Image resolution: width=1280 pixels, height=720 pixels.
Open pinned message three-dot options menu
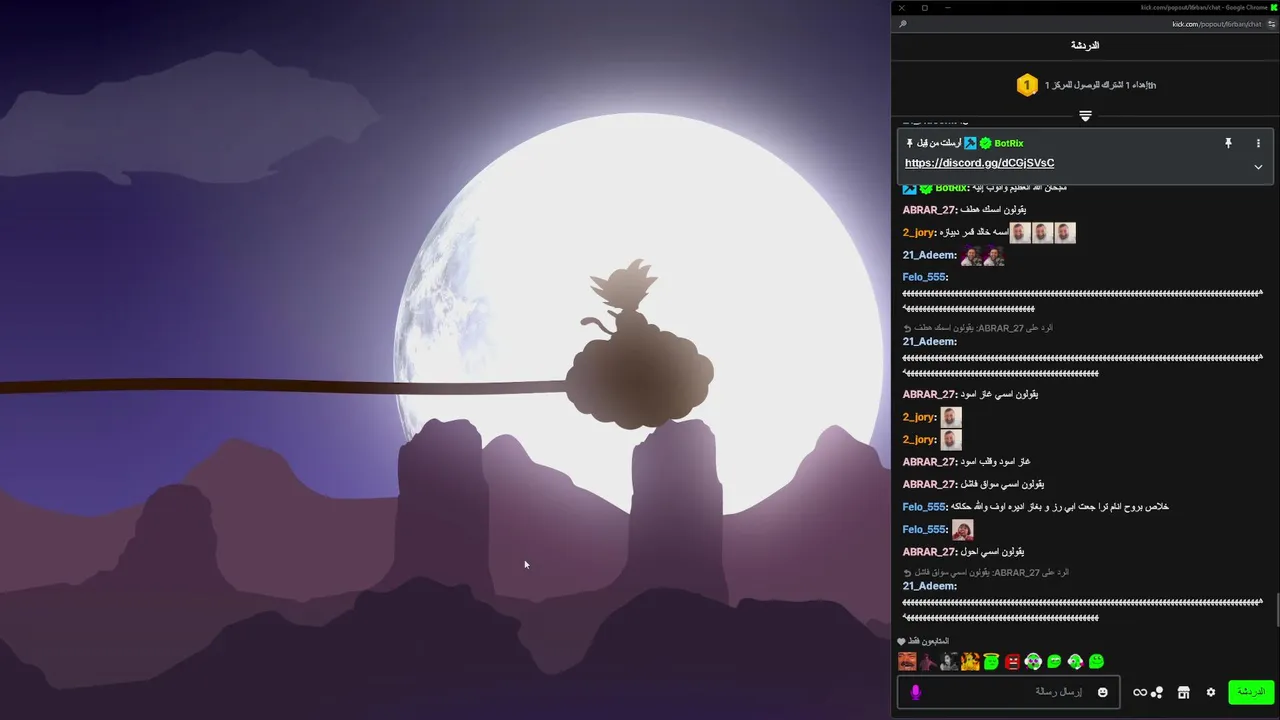(x=1258, y=143)
